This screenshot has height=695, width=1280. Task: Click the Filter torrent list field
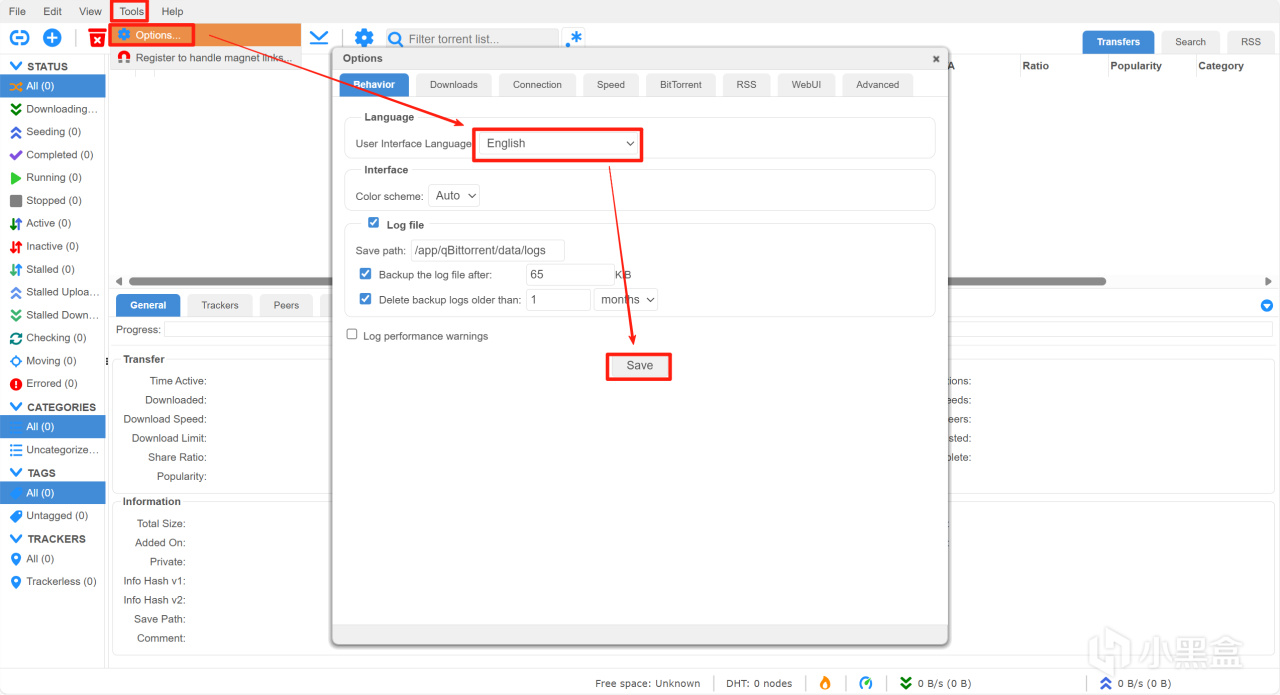[x=472, y=39]
